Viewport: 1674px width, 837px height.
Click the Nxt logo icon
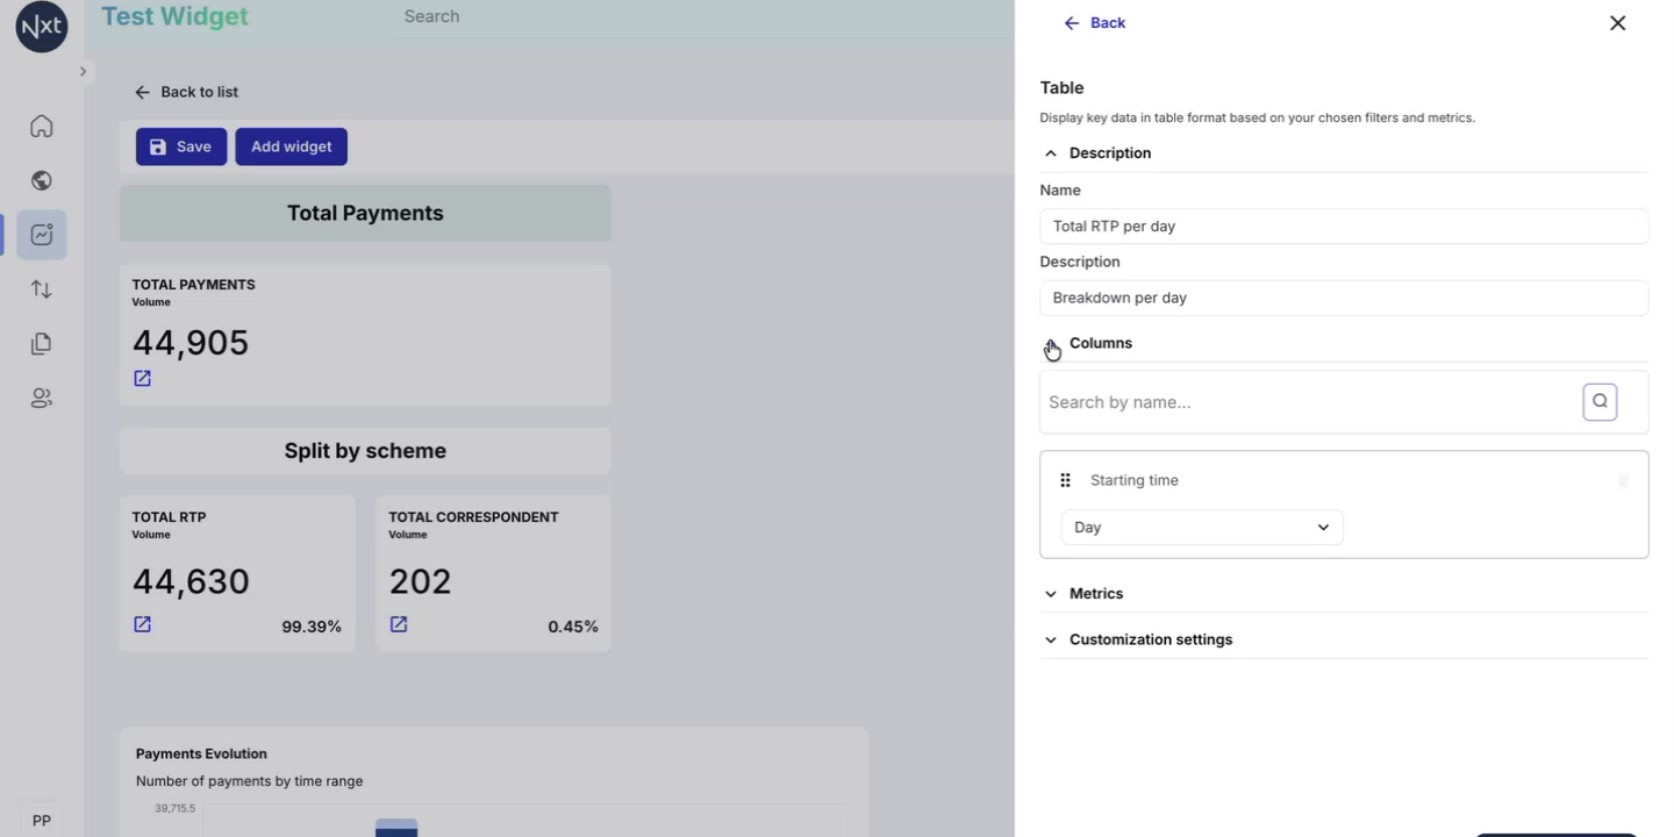tap(41, 25)
